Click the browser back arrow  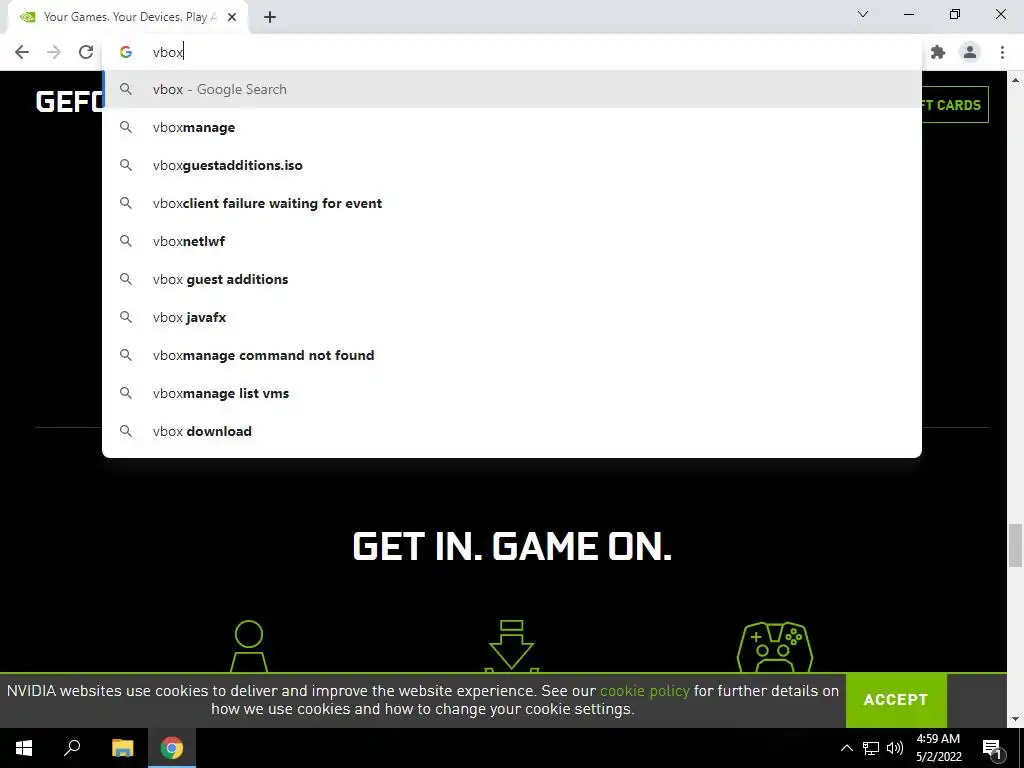[22, 52]
